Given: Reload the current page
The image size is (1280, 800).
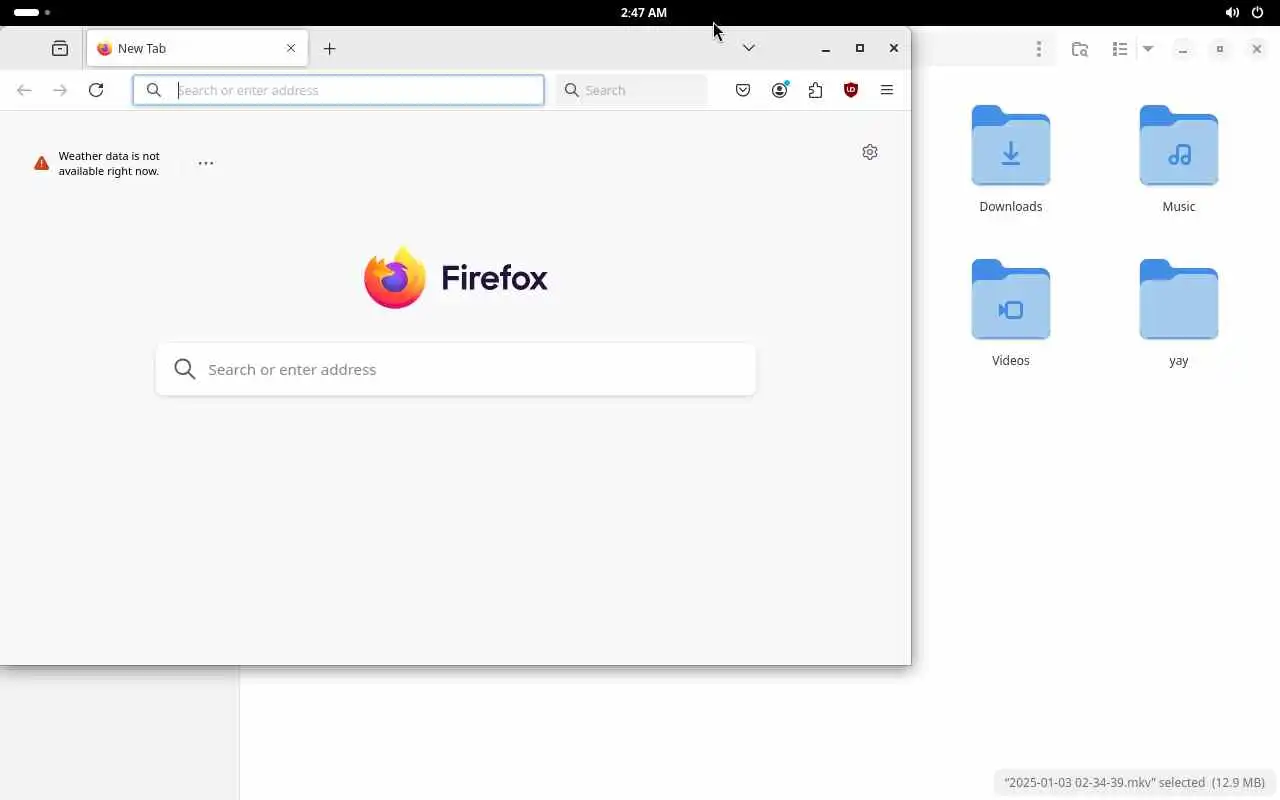Looking at the screenshot, I should coord(96,90).
